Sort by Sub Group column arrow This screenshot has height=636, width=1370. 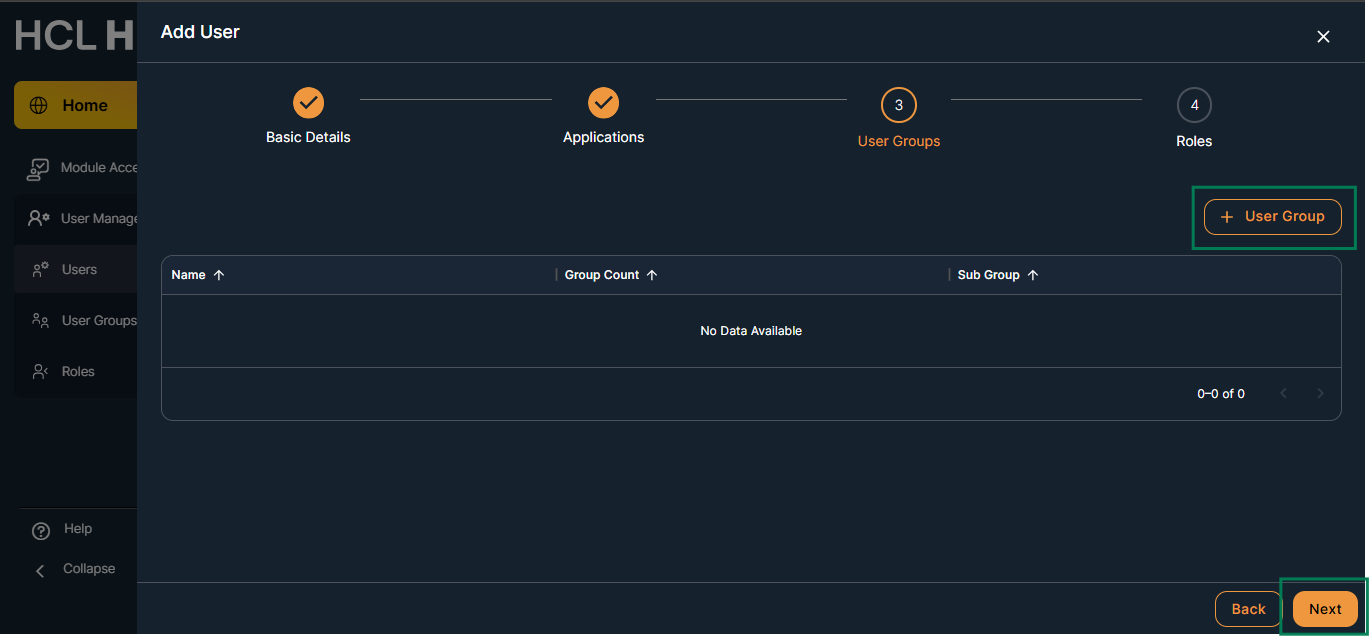1033,275
